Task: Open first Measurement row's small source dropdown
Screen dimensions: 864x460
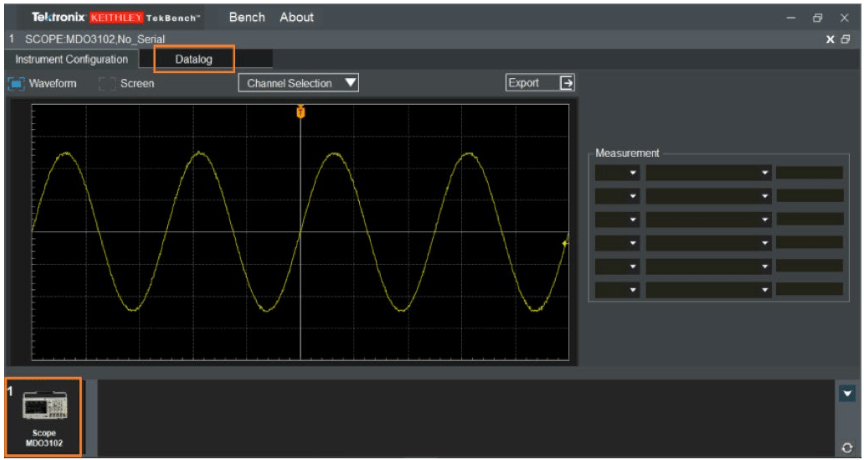Action: [x=617, y=173]
